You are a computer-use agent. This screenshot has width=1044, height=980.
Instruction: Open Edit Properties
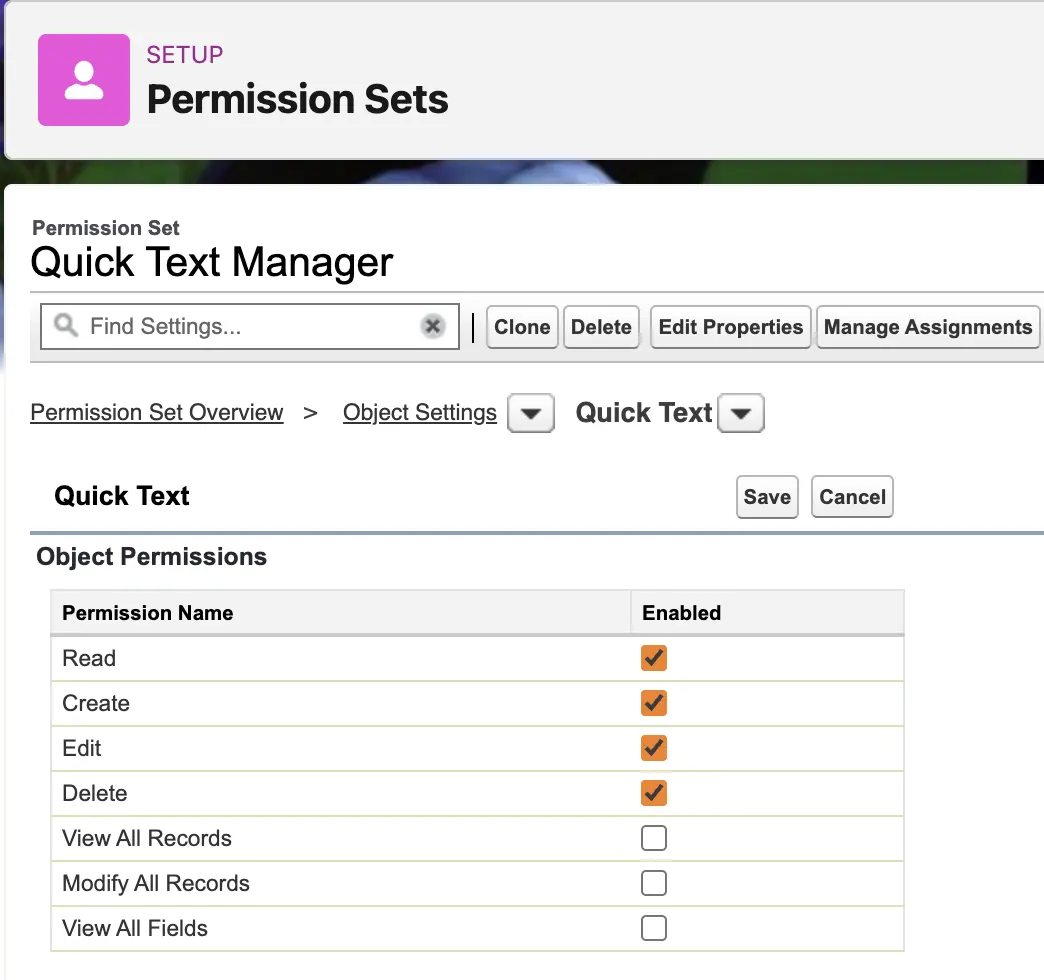(730, 327)
